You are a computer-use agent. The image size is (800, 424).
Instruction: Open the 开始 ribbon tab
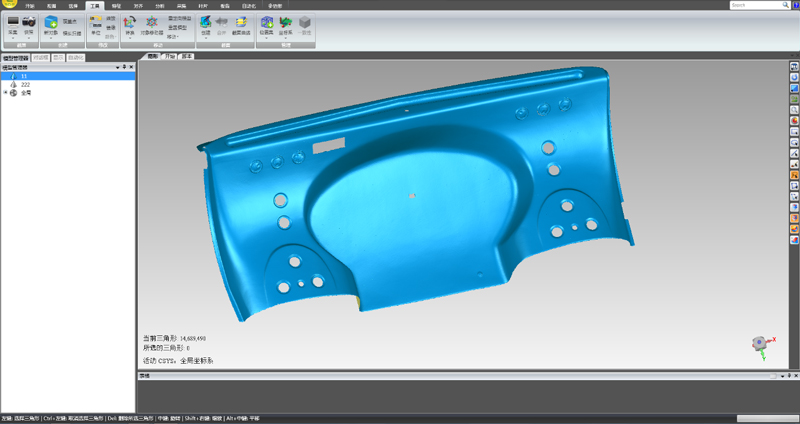(30, 5)
